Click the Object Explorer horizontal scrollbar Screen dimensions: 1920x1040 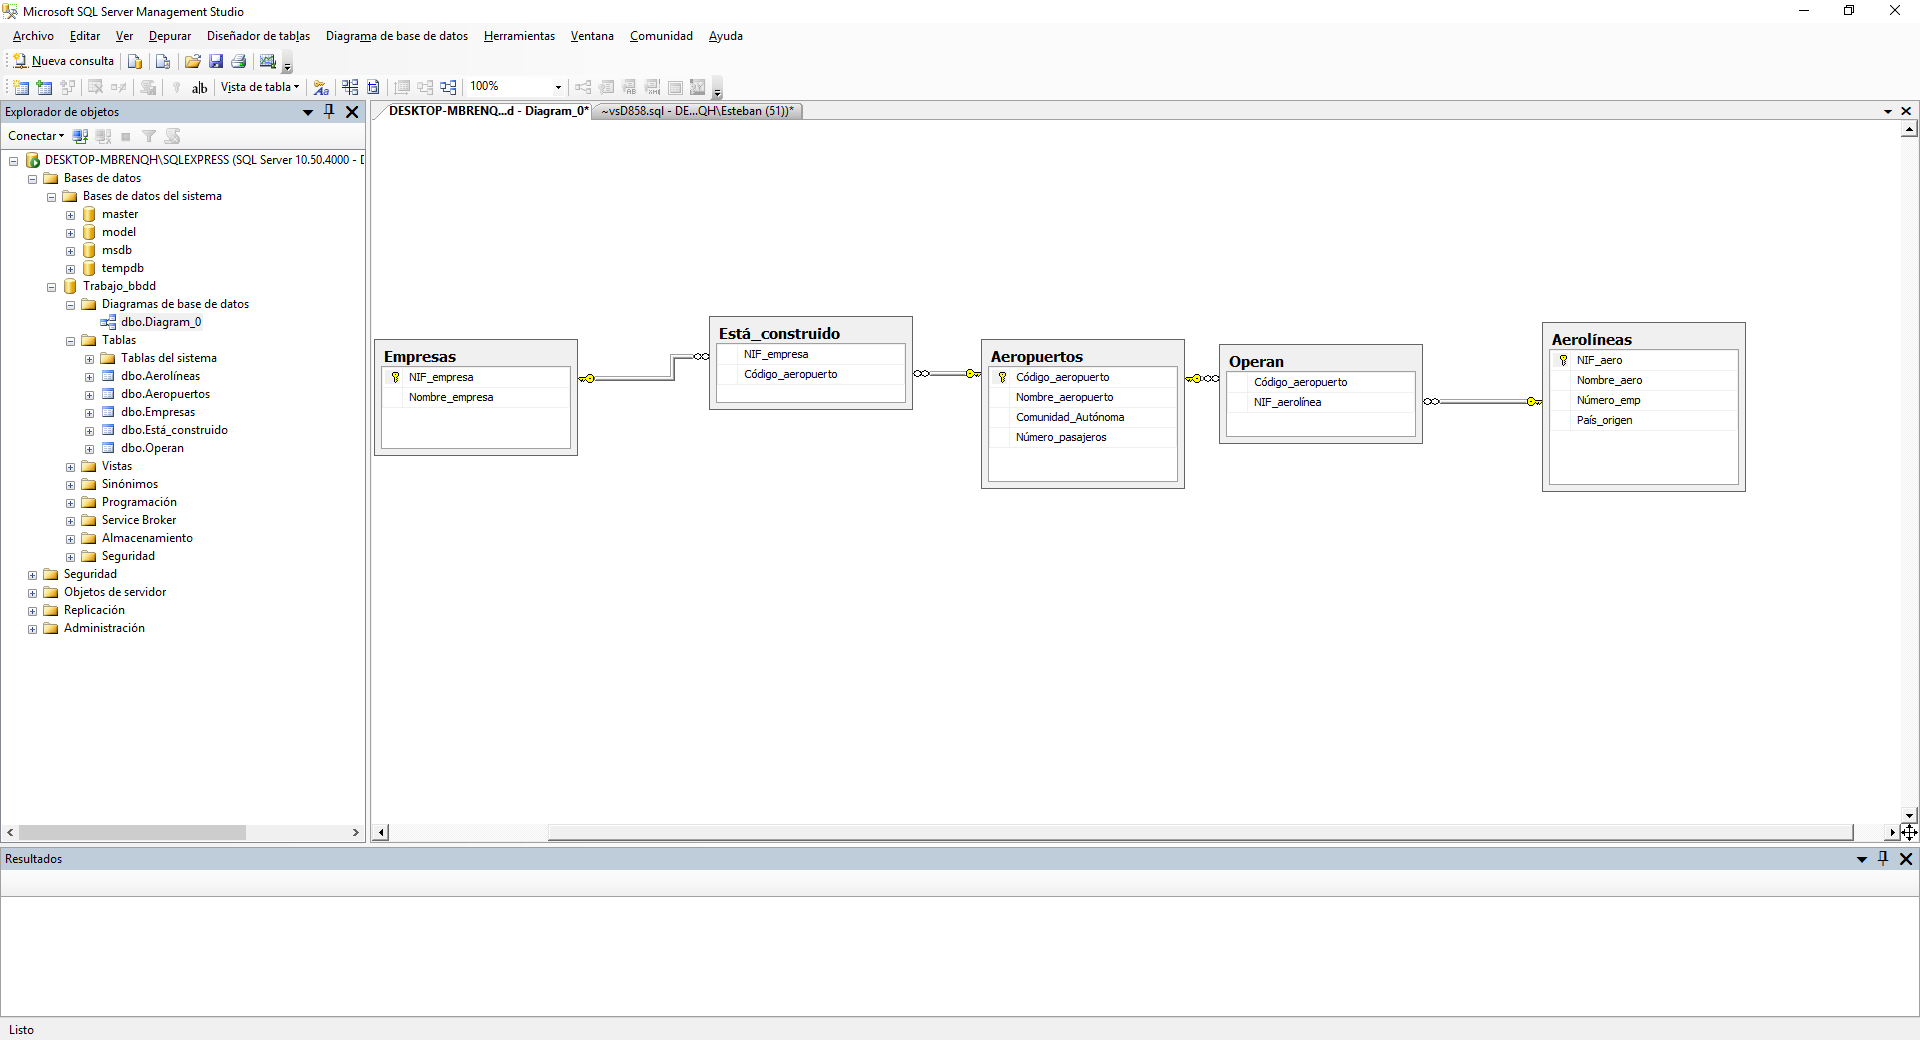click(x=132, y=832)
